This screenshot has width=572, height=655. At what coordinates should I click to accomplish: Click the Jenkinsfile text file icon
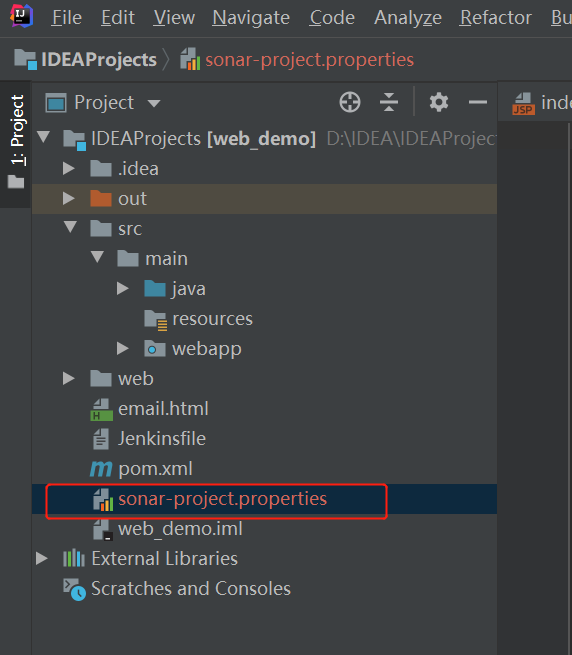coord(101,439)
